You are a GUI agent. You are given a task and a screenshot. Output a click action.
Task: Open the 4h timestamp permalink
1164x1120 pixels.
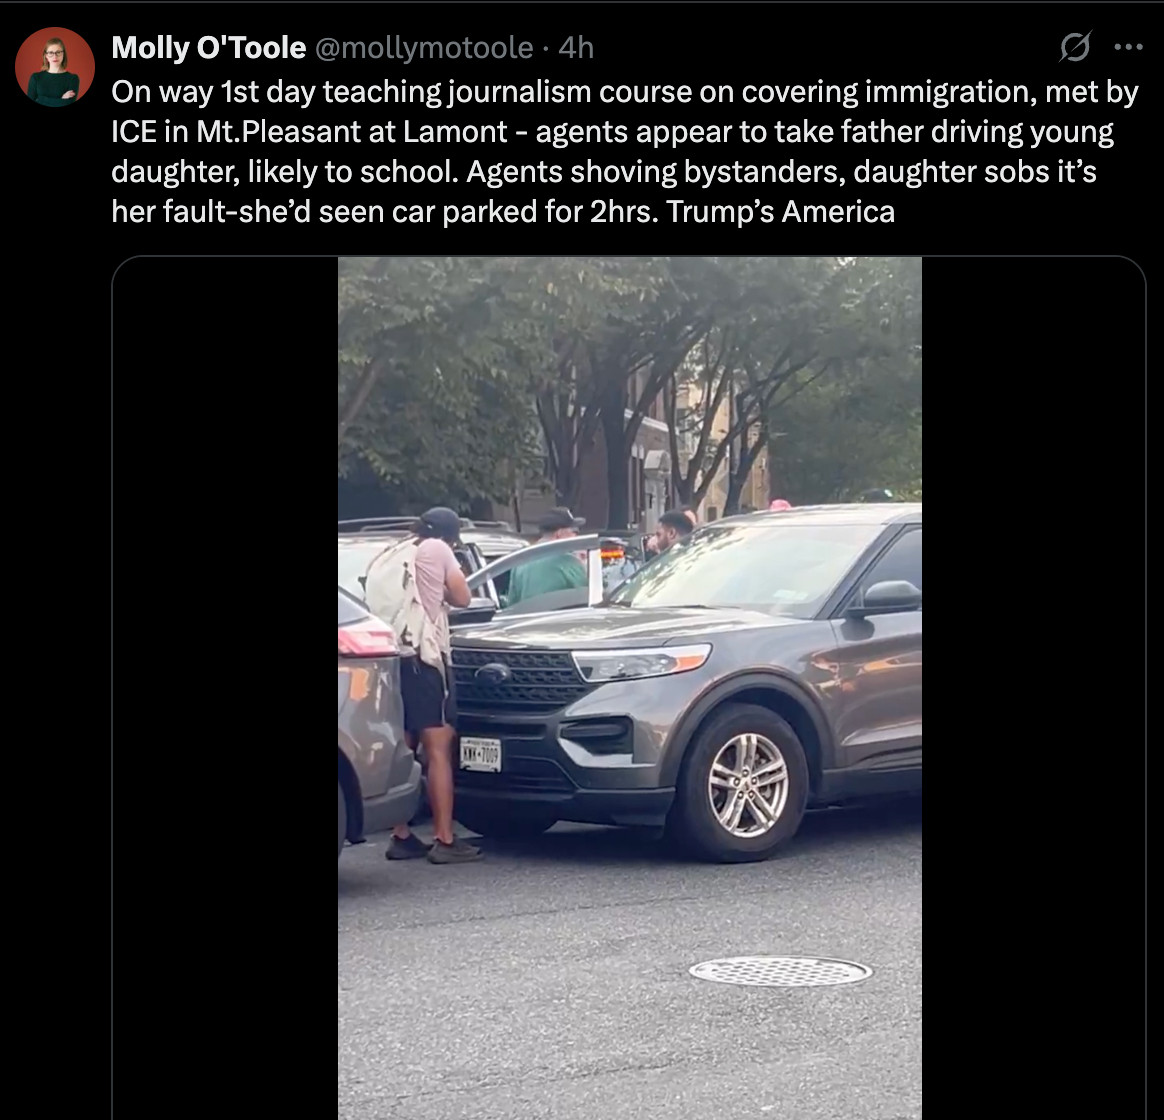click(x=576, y=48)
